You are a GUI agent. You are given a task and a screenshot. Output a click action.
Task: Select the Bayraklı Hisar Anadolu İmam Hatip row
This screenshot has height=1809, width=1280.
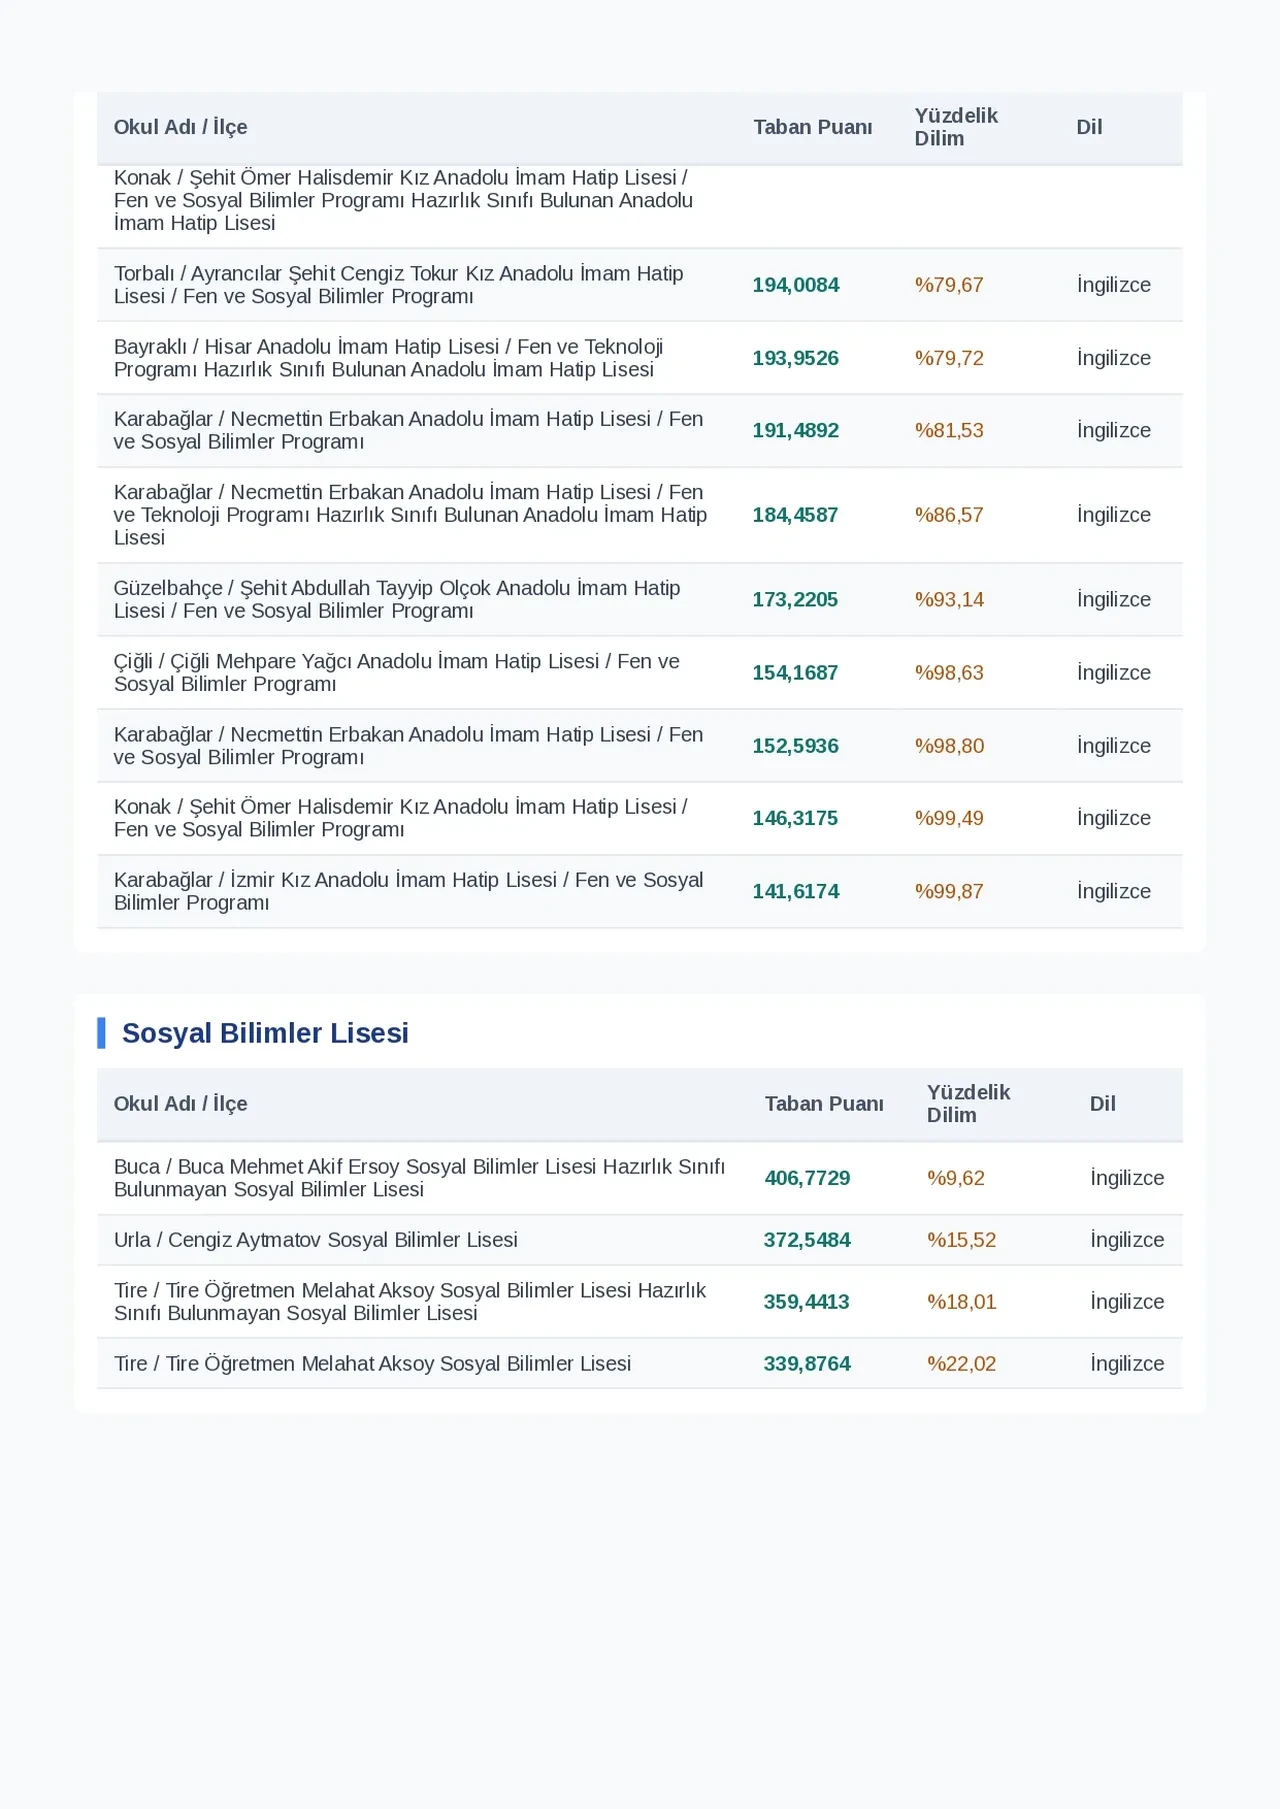click(640, 358)
